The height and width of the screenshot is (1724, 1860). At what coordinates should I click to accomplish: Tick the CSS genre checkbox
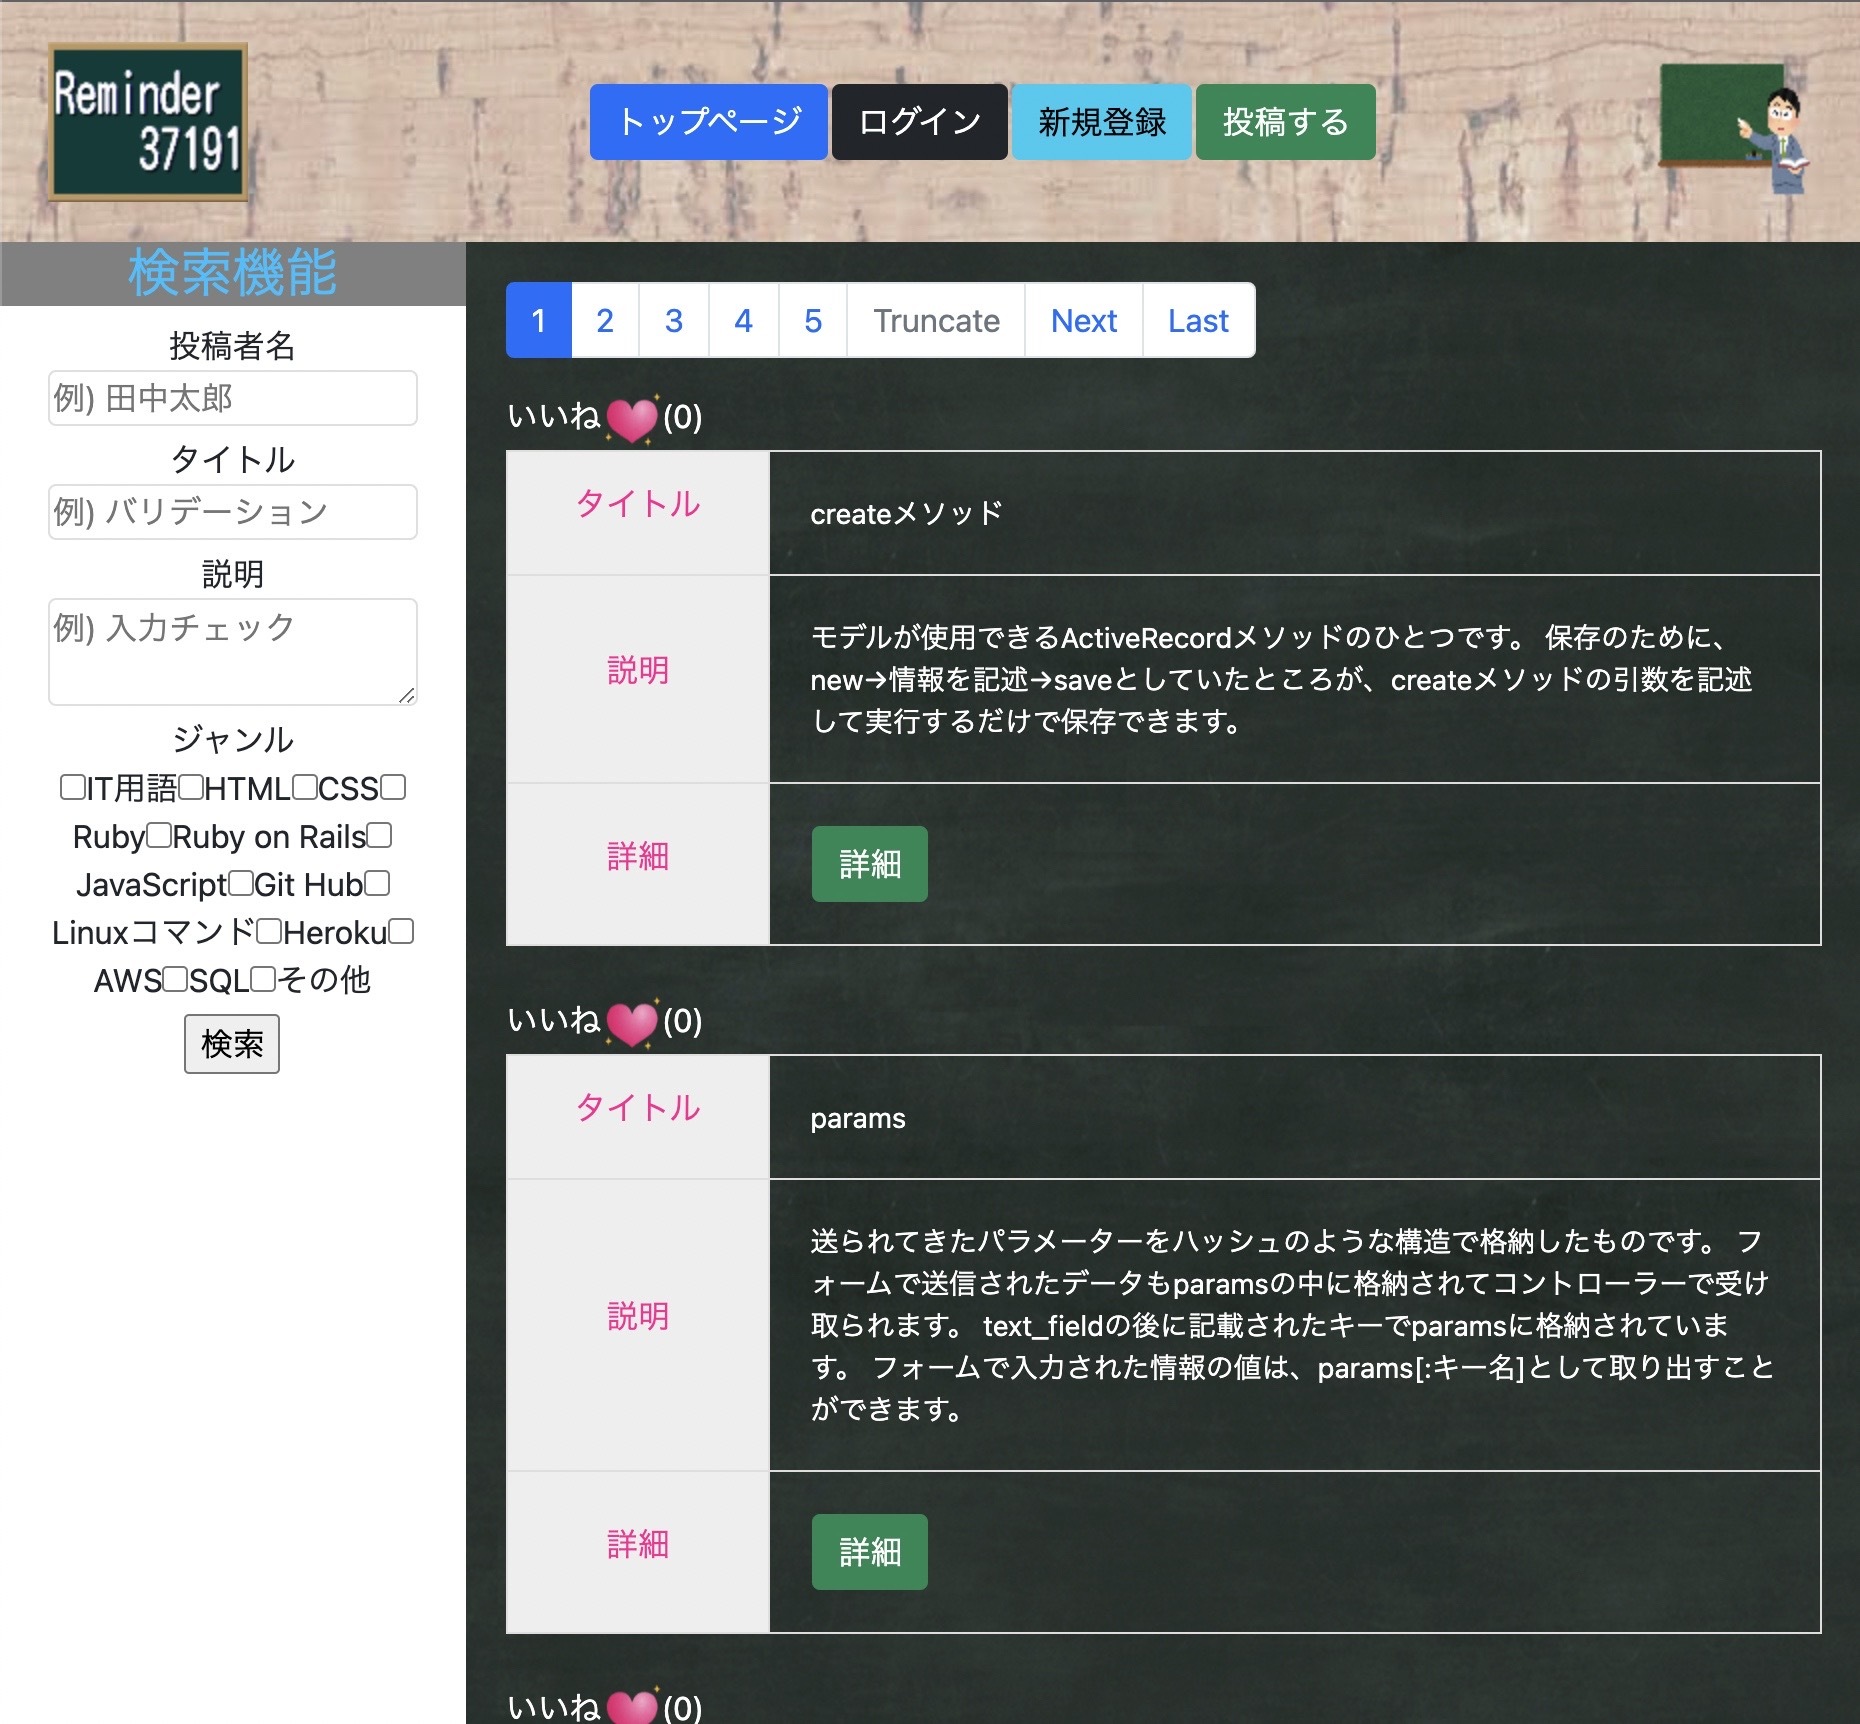pyautogui.click(x=305, y=787)
